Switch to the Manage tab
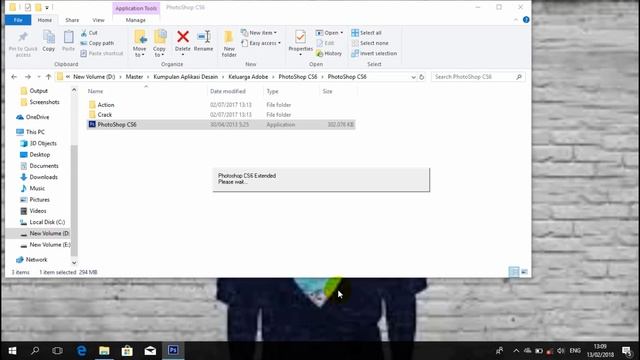This screenshot has height=360, width=640. [136, 20]
